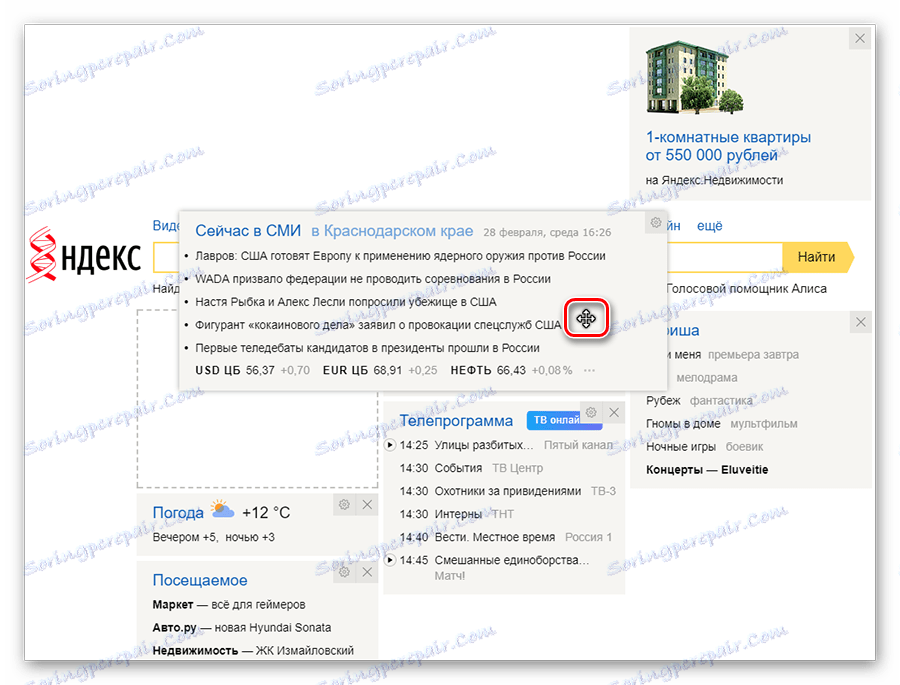This screenshot has height=685, width=900.
Task: Click the highlighted move handle on news widget
Action: pyautogui.click(x=587, y=318)
